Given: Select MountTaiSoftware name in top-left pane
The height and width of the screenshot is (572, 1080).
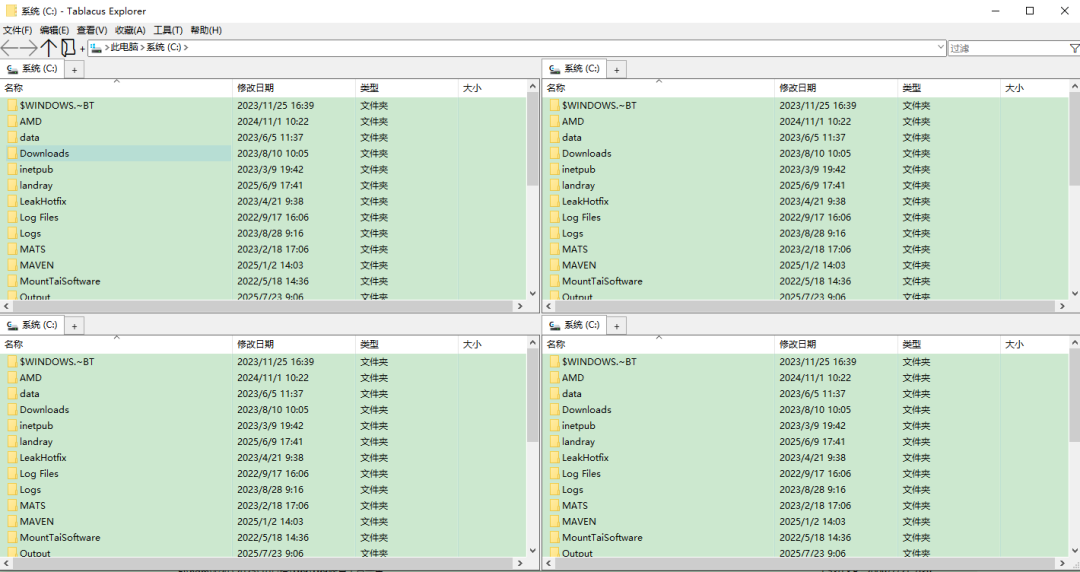Looking at the screenshot, I should click(x=60, y=281).
